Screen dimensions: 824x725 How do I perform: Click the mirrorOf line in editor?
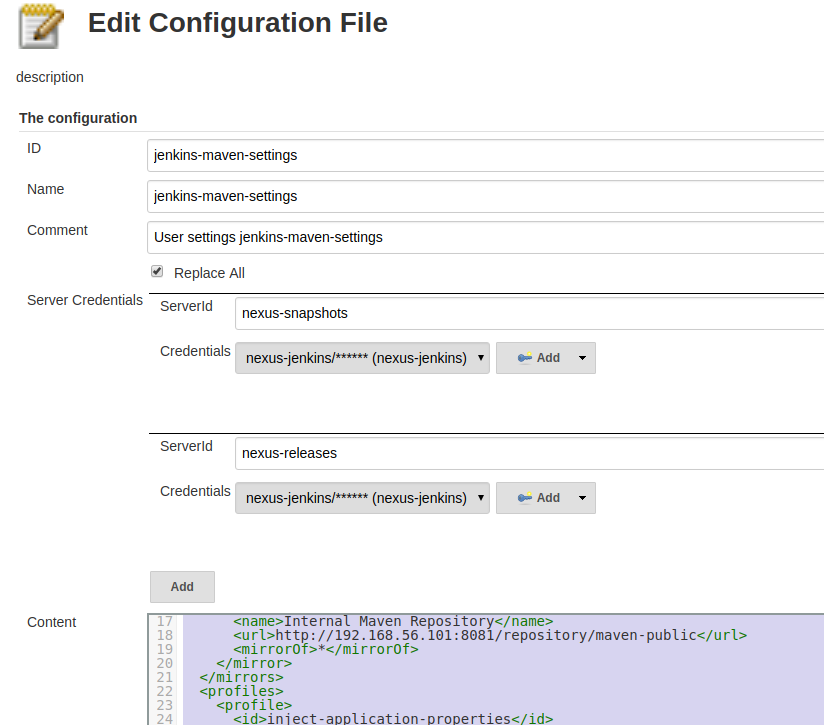point(326,649)
